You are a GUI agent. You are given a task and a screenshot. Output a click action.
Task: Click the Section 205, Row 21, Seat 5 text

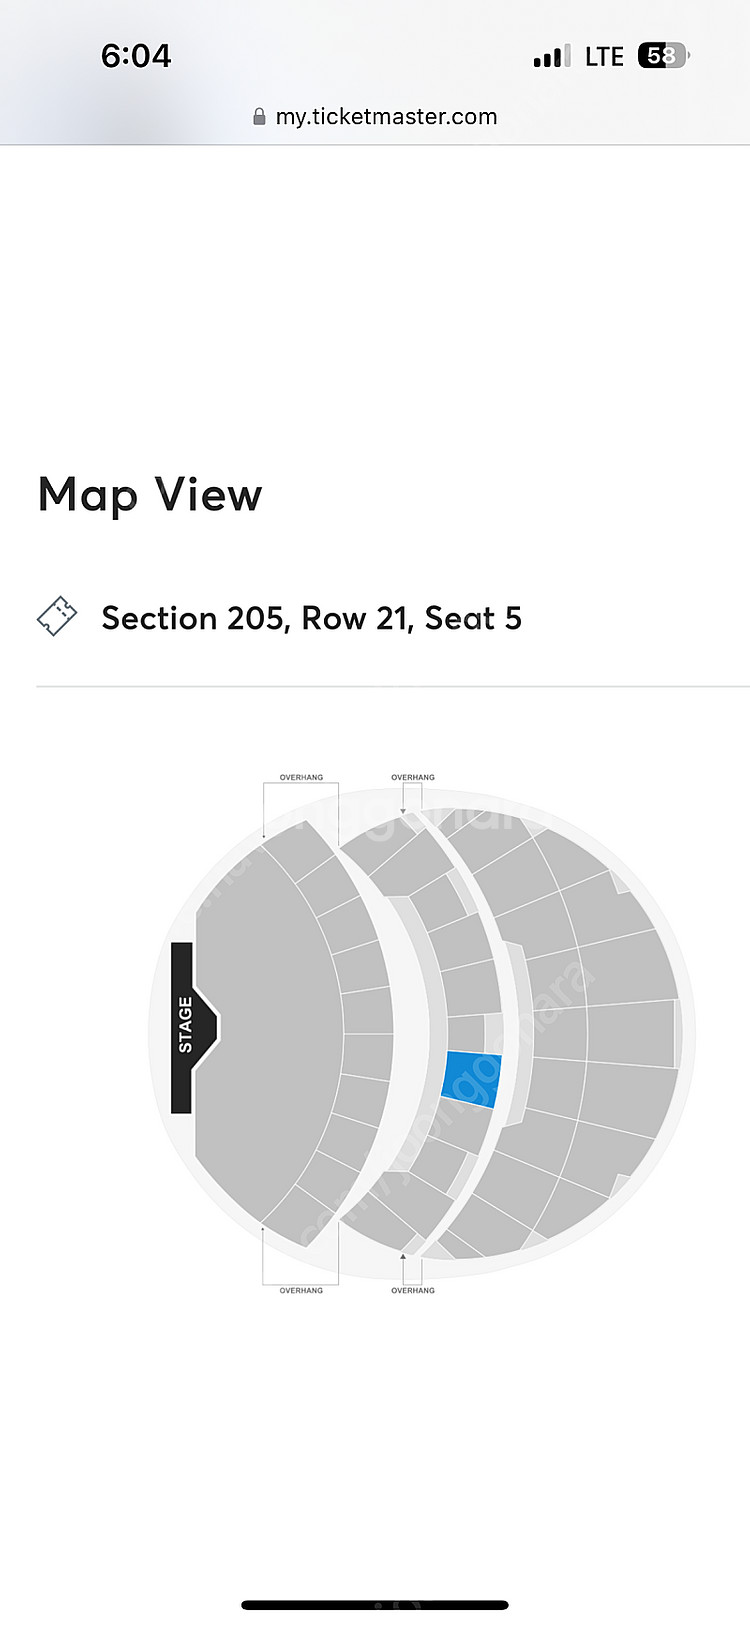(x=311, y=618)
